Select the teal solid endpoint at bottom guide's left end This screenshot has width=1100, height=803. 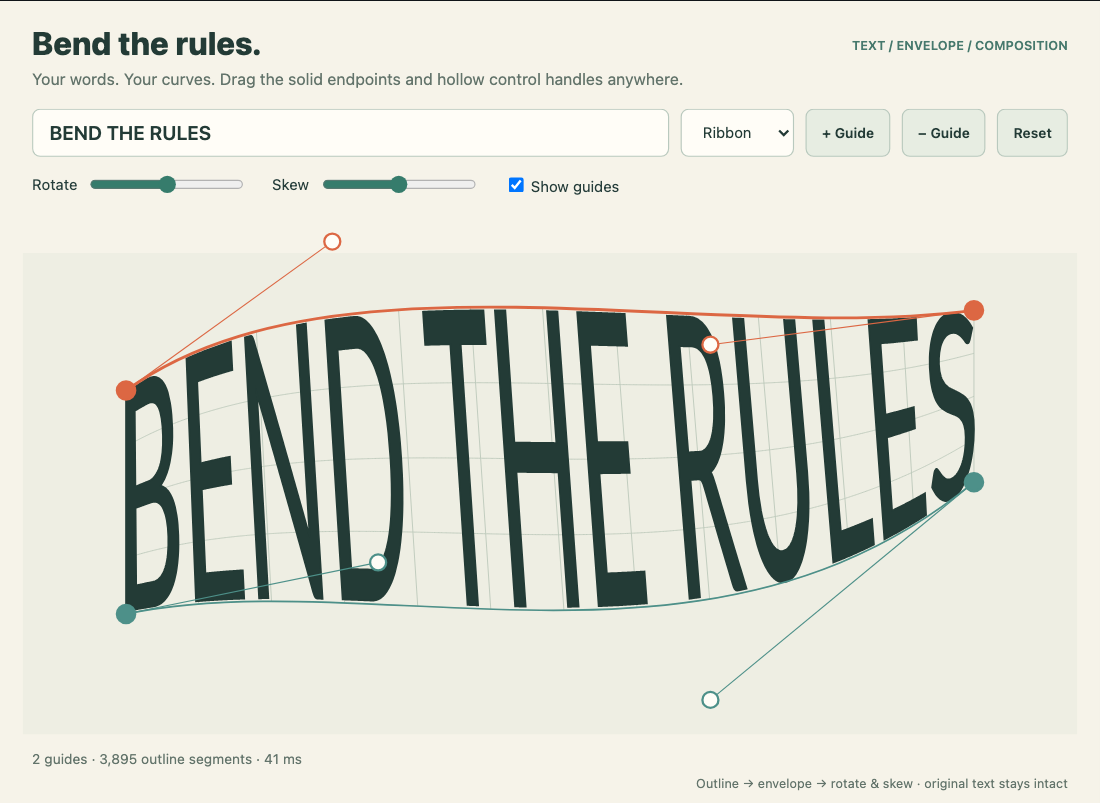tap(126, 614)
